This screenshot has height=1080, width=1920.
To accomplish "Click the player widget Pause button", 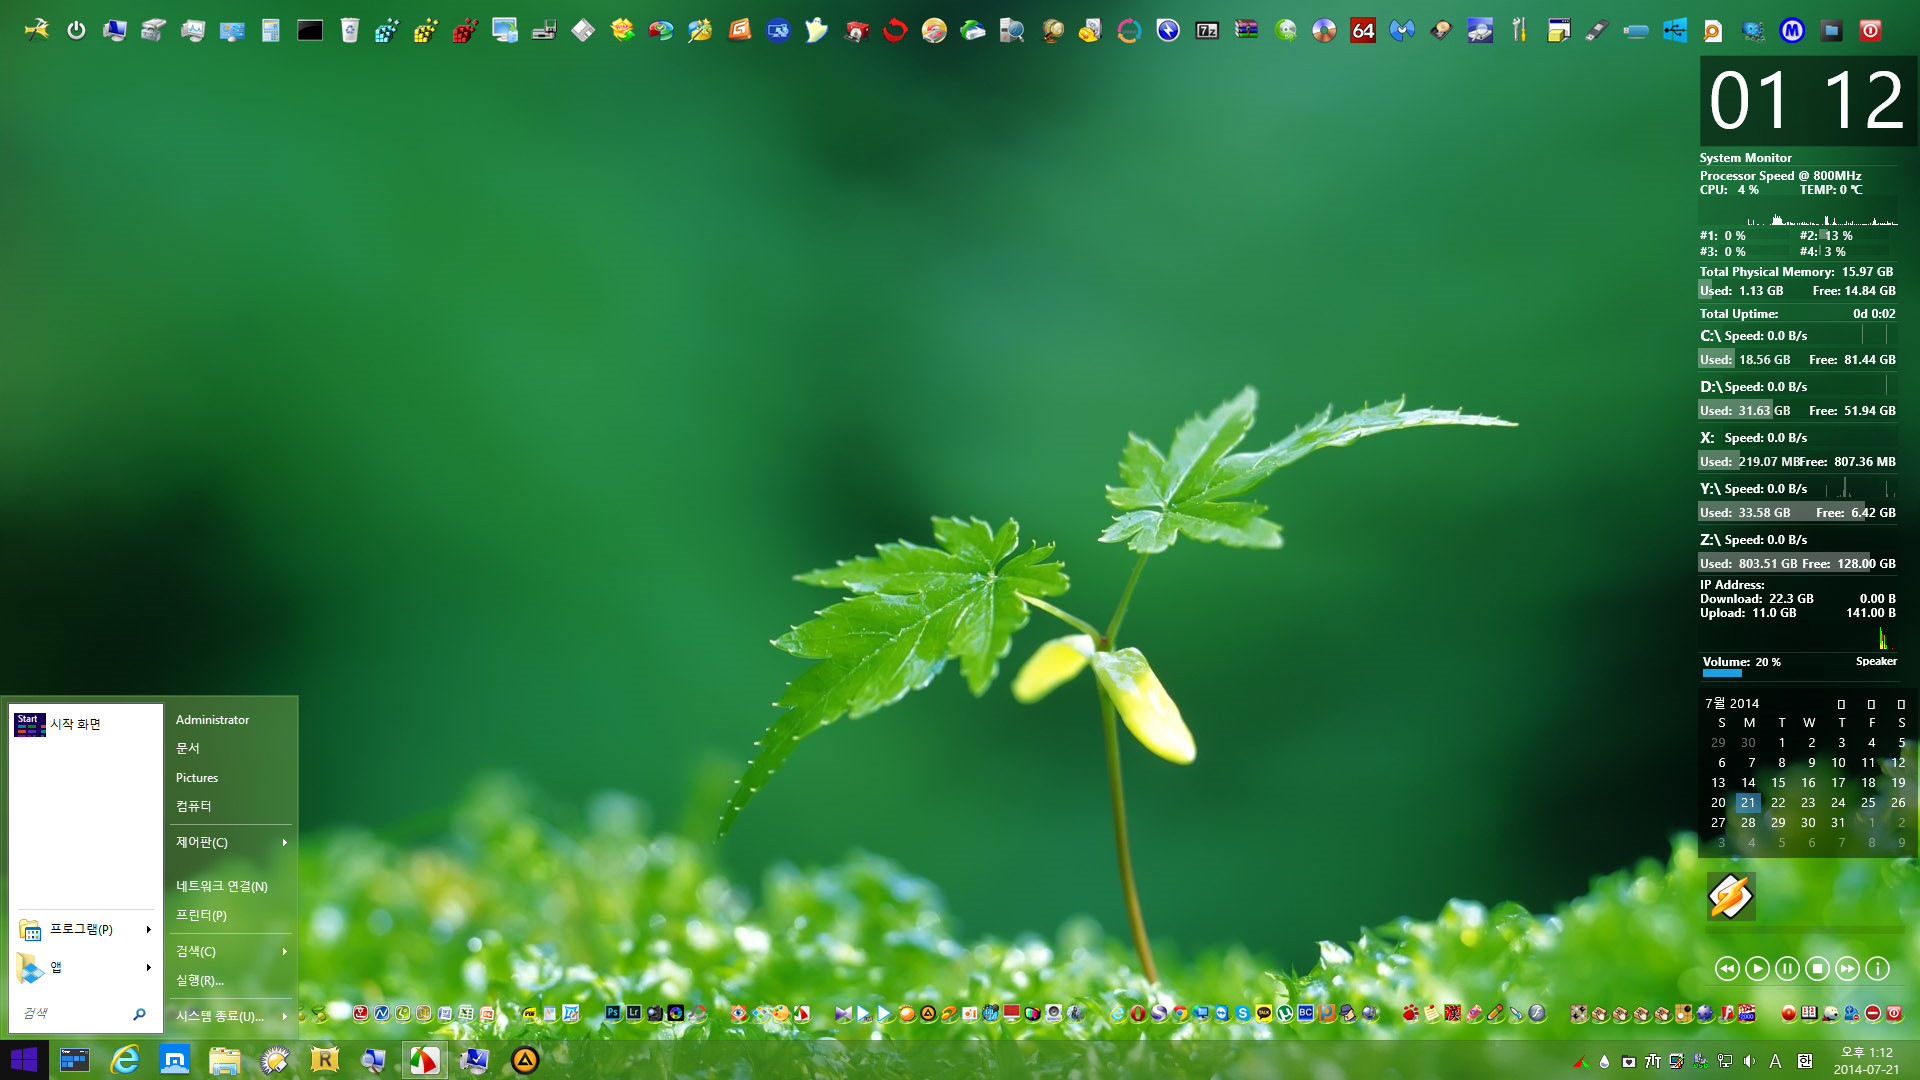I will [1787, 968].
